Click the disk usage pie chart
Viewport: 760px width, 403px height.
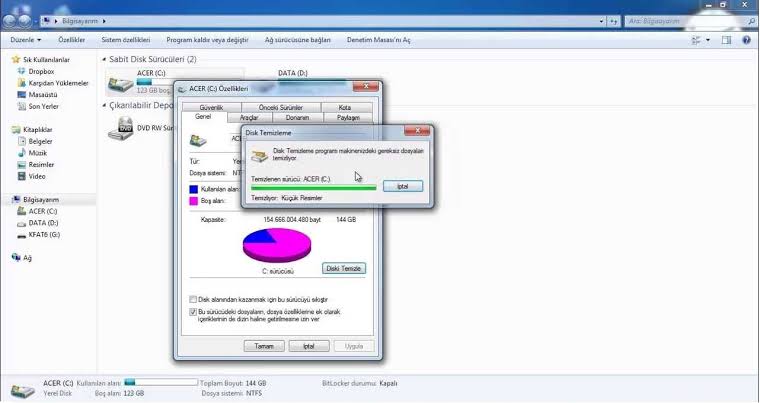277,245
